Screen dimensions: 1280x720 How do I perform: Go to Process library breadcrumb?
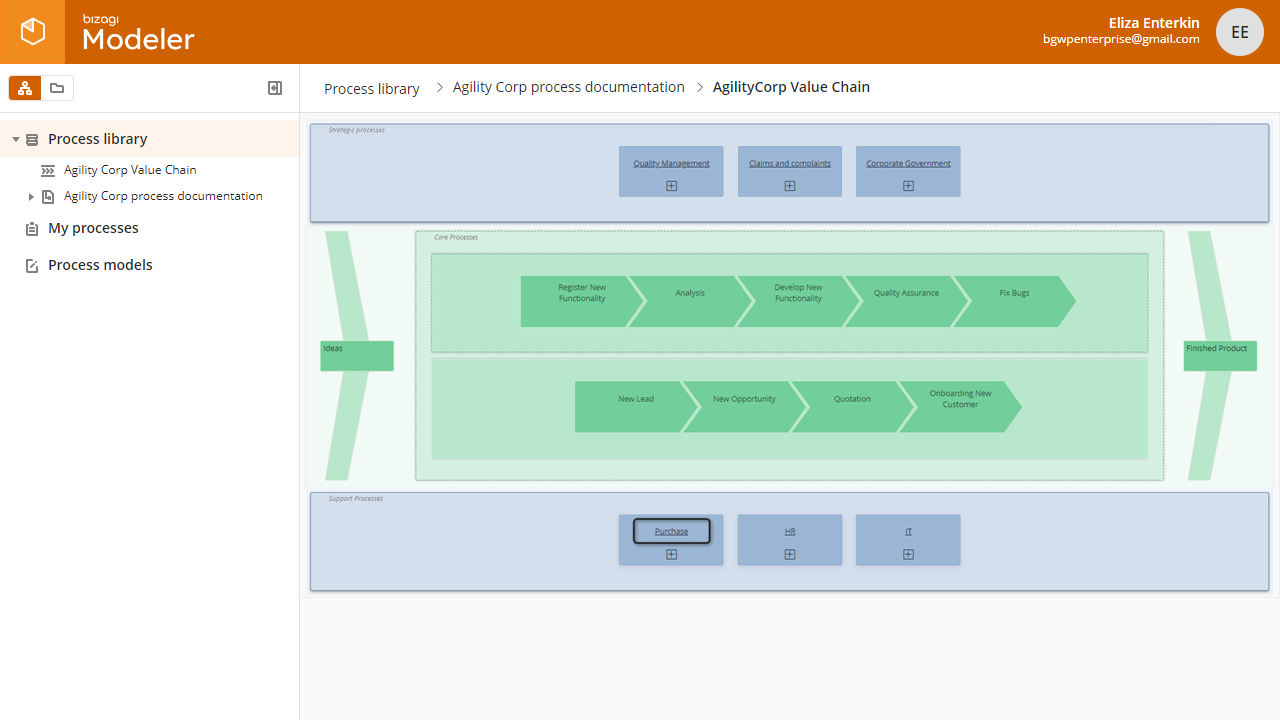point(372,89)
